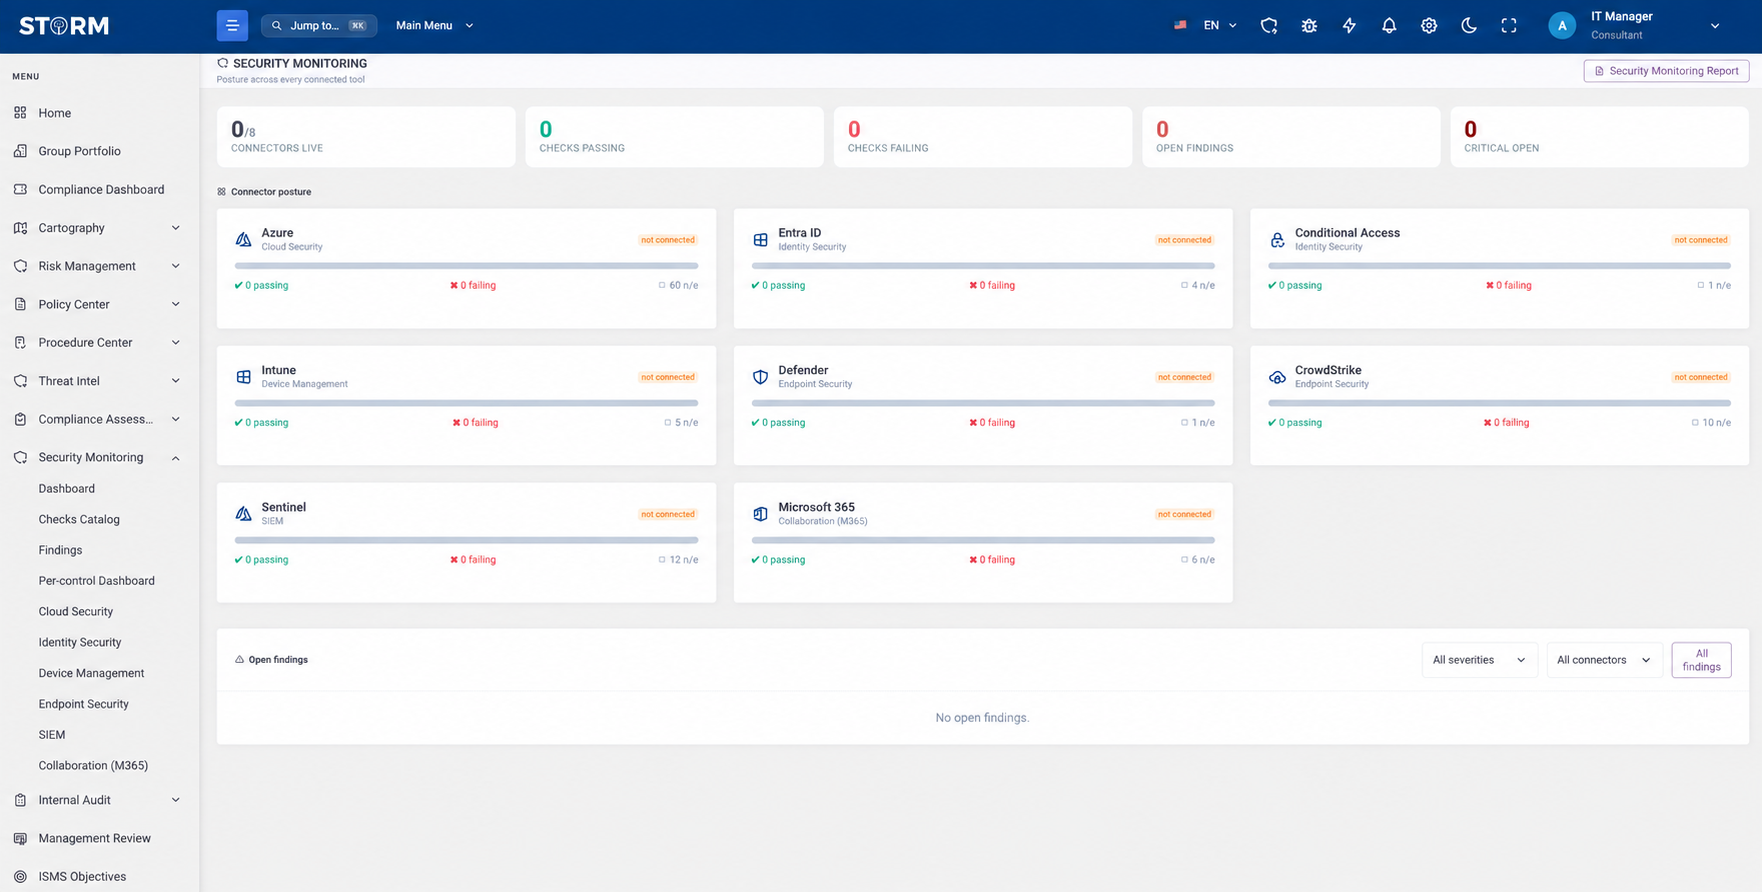1762x892 pixels.
Task: Click the Azure connector progress bar
Action: click(x=466, y=266)
